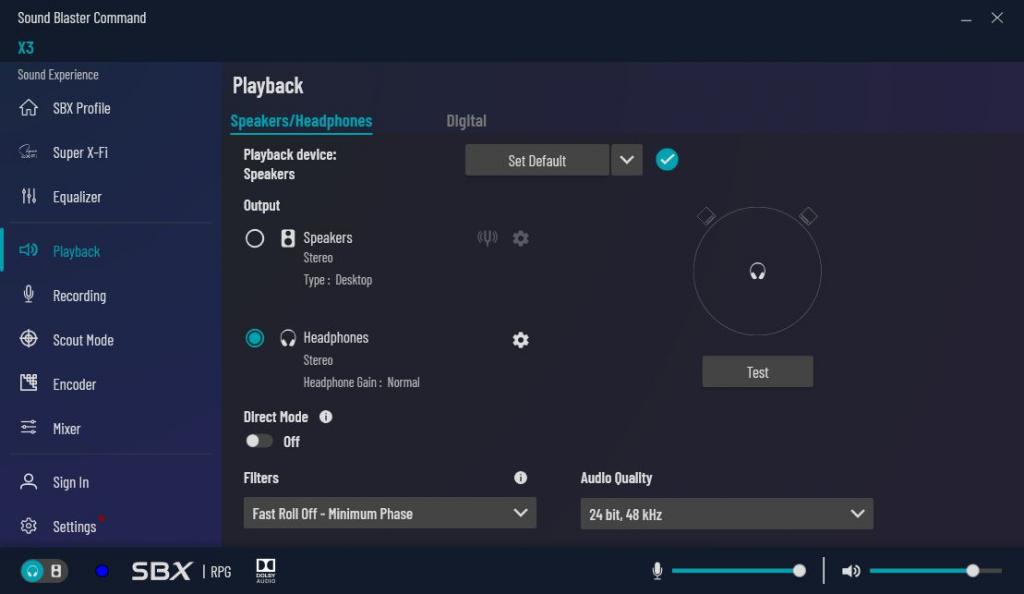Screen dimensions: 1024x594
Task: Click the right speaker marker on circle
Action: pyautogui.click(x=808, y=216)
